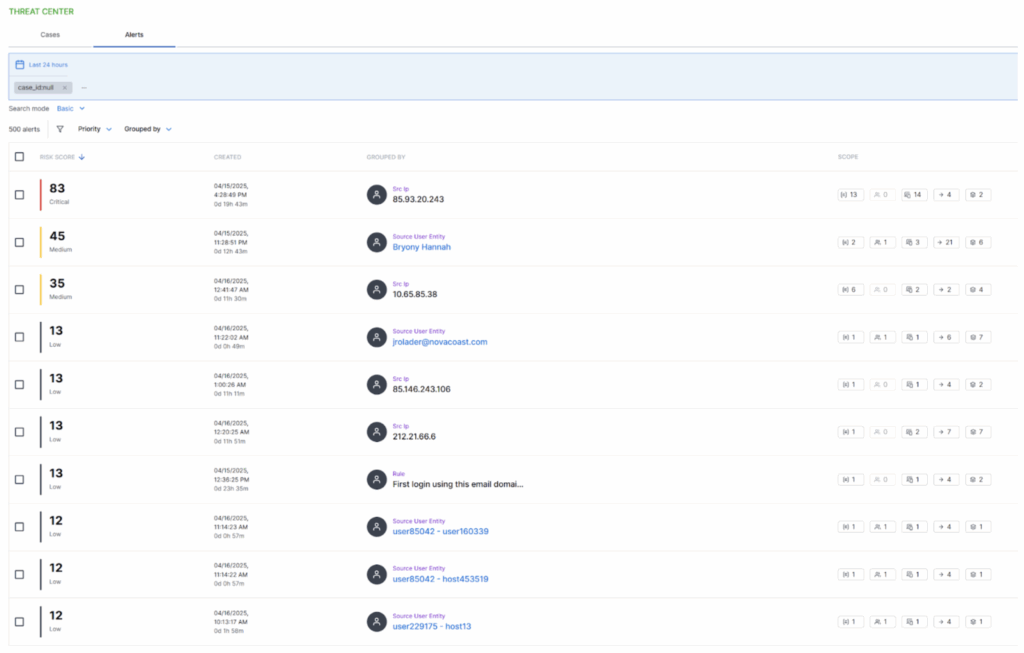Image resolution: width=1024 pixels, height=653 pixels.
Task: Change Search mode from Basic dropdown
Action: (71, 108)
